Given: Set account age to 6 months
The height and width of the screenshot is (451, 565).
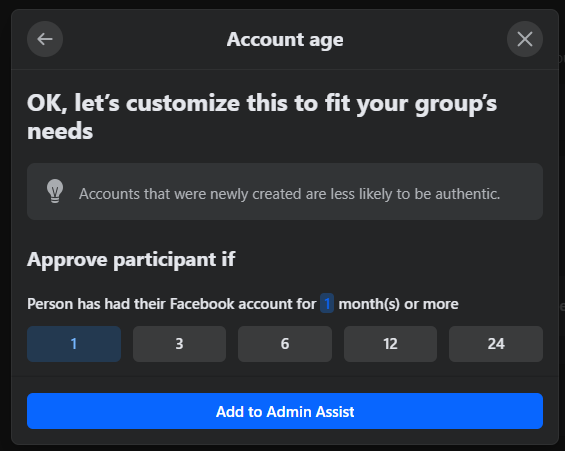Looking at the screenshot, I should 285,344.
